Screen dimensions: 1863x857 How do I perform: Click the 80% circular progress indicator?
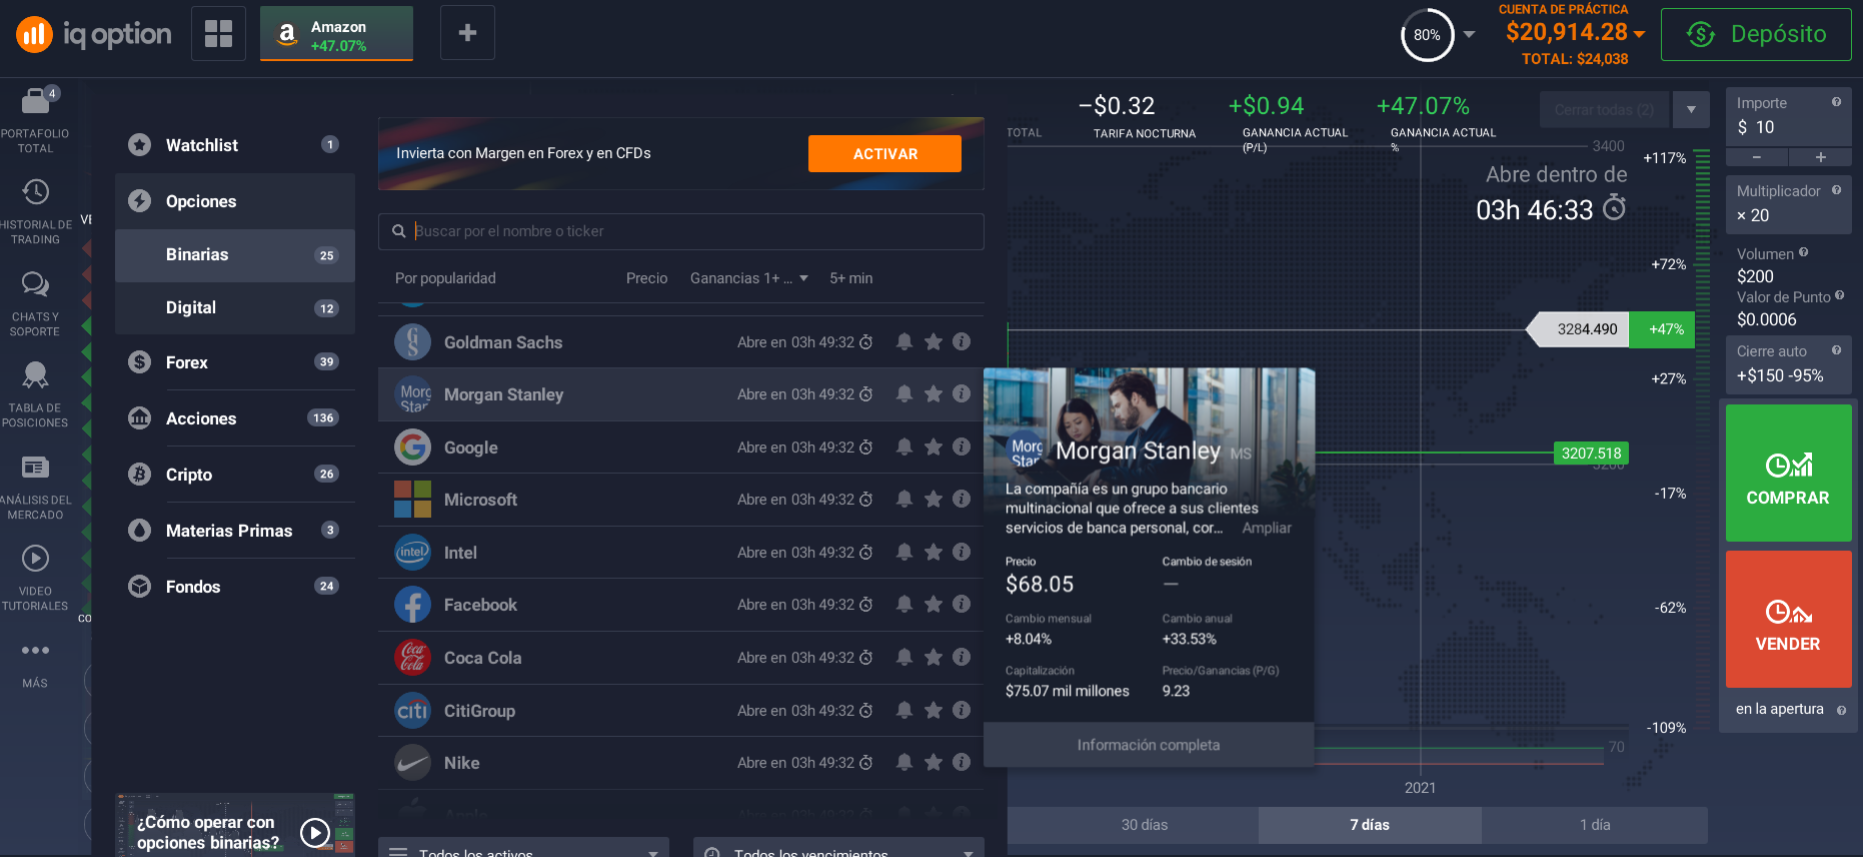(x=1427, y=35)
